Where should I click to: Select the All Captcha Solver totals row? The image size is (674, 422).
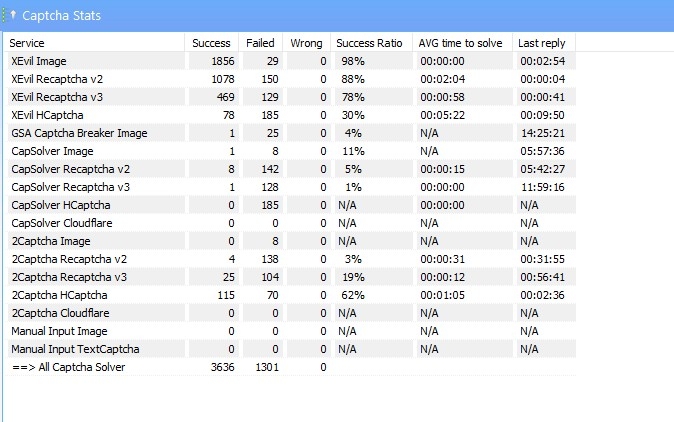click(291, 367)
